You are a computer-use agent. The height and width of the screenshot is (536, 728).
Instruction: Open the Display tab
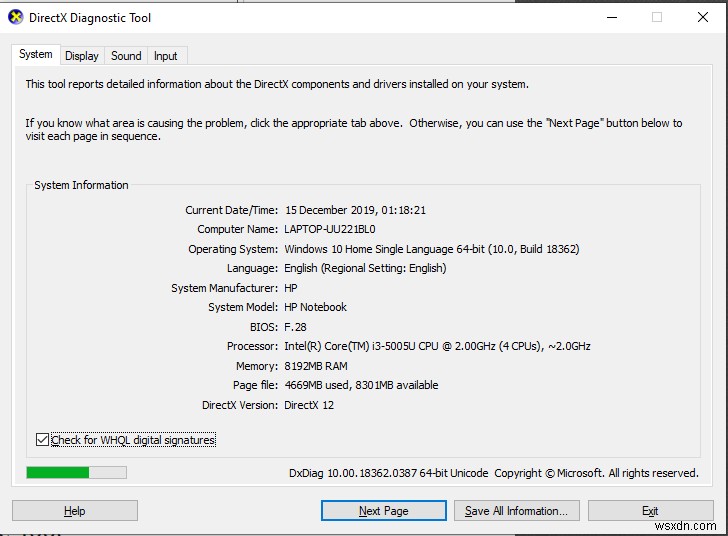point(82,56)
